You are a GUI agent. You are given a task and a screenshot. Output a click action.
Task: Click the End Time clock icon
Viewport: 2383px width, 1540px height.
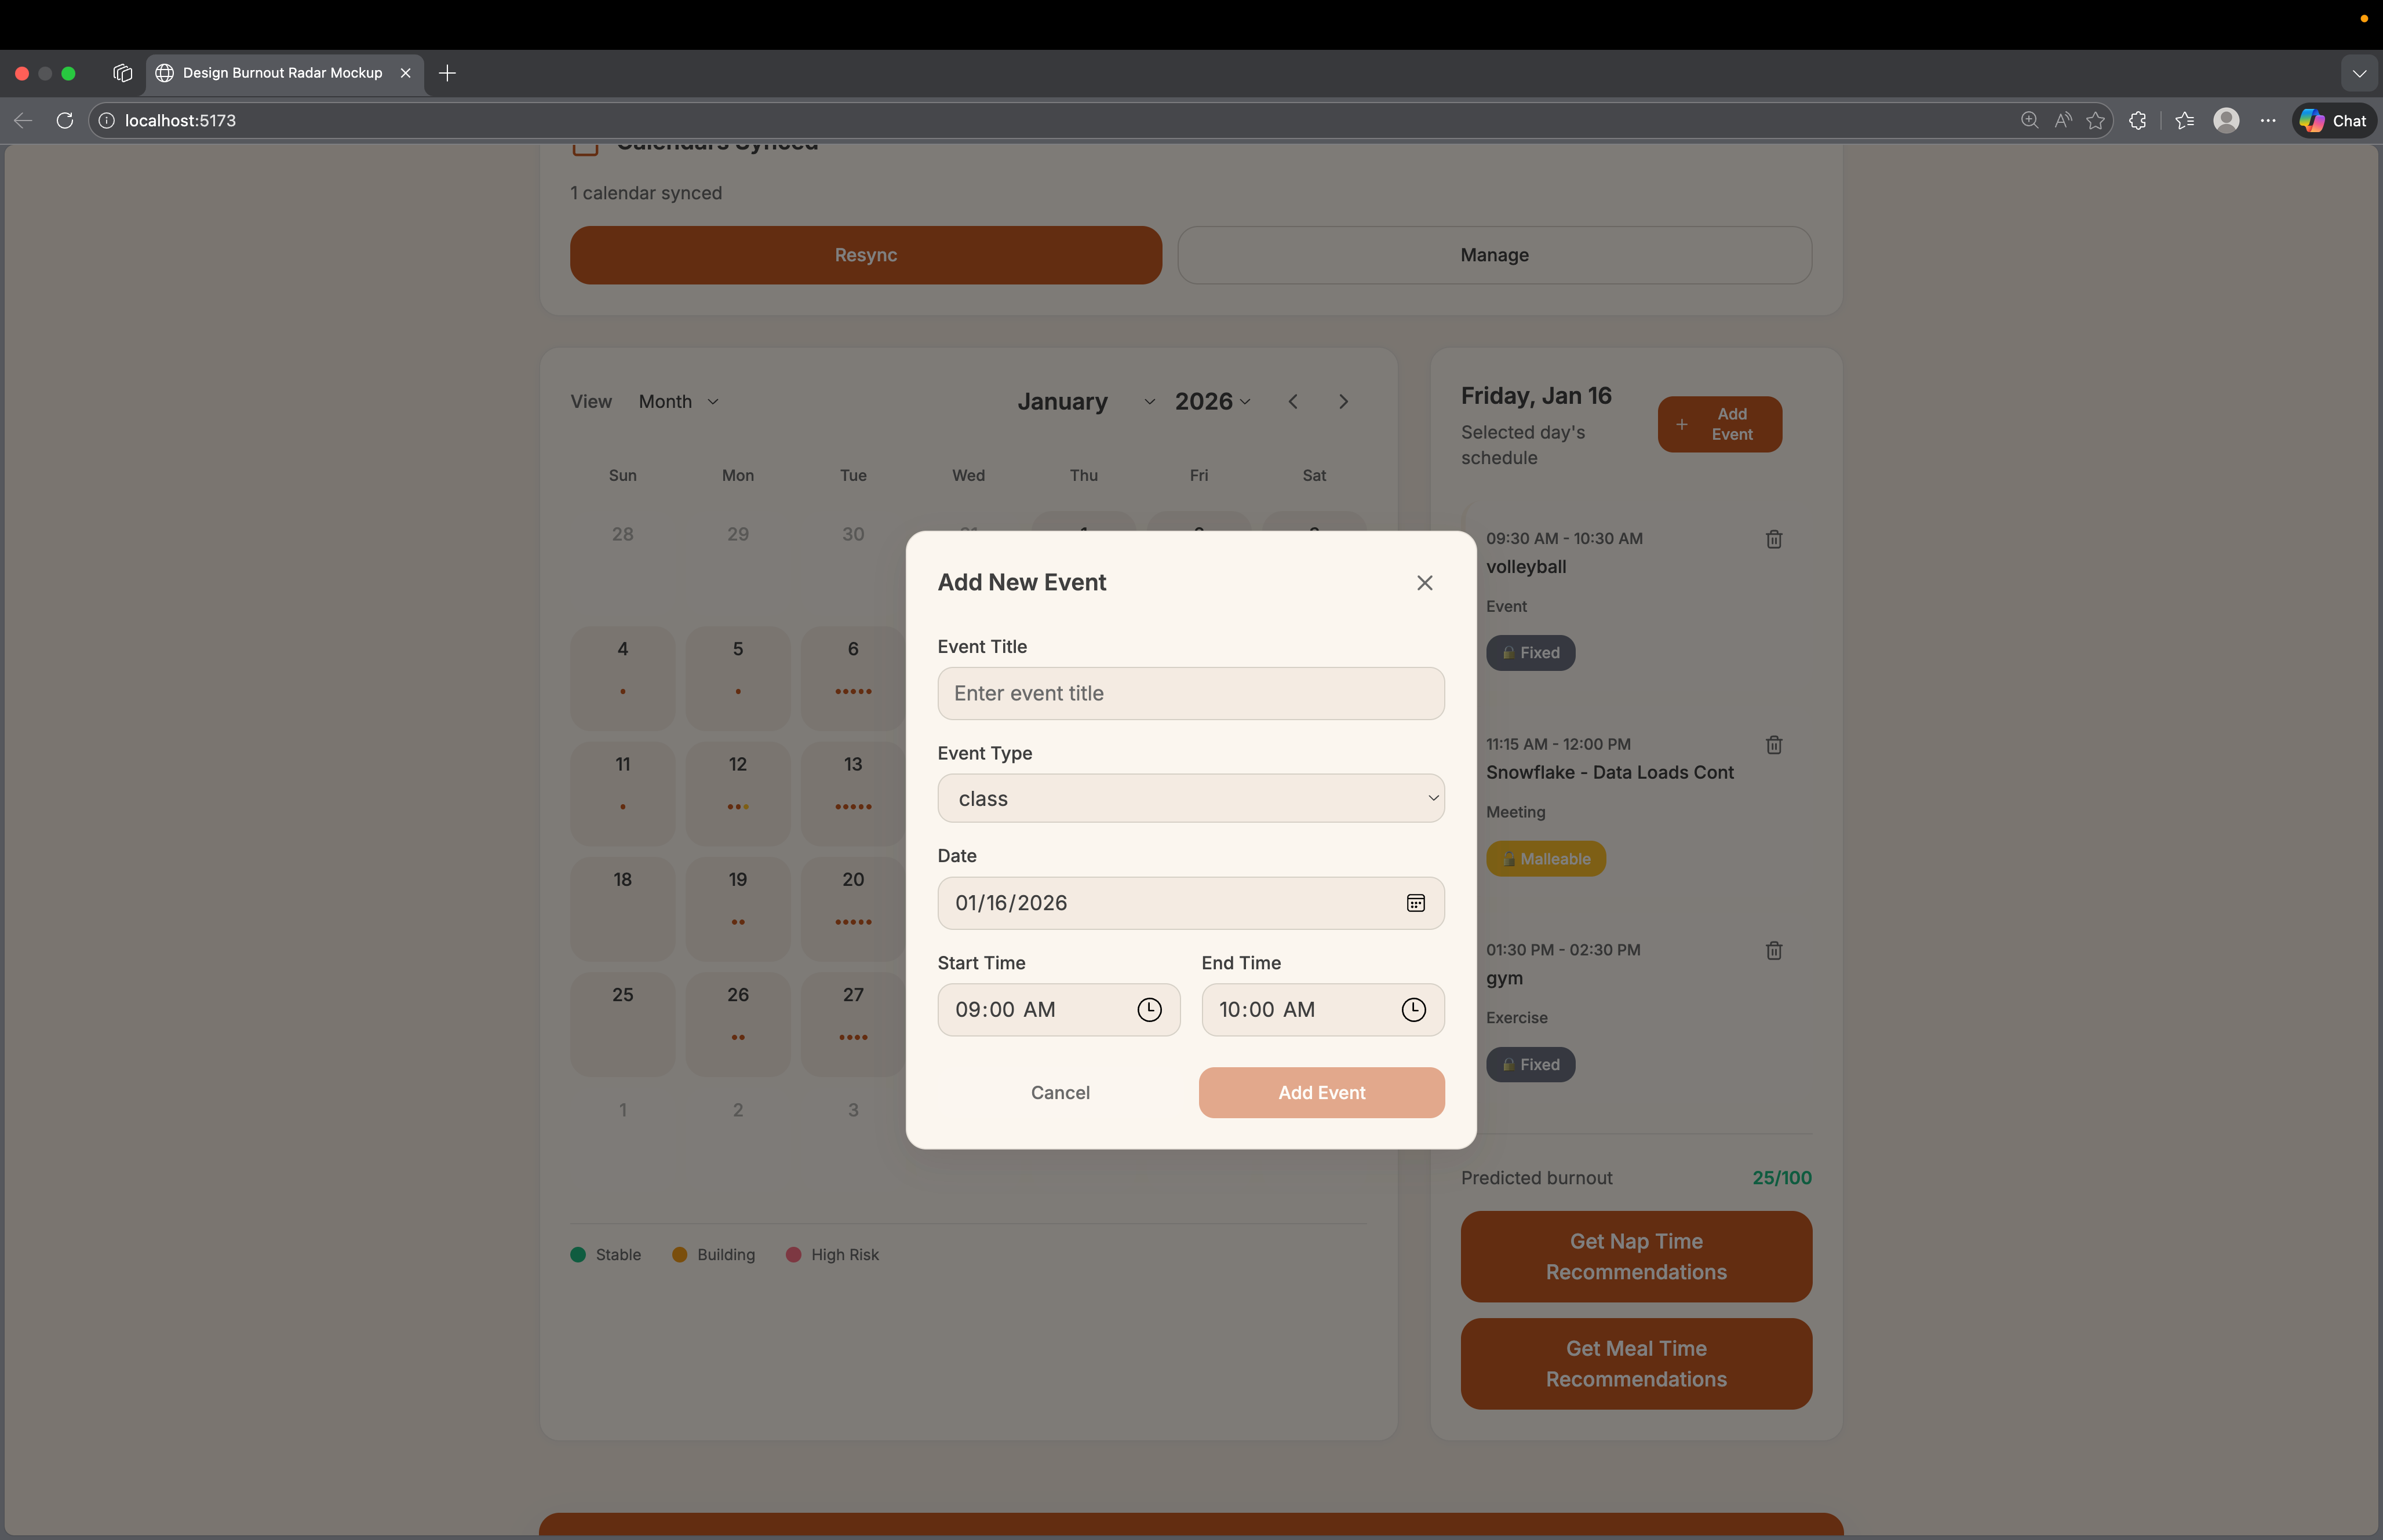pos(1412,1010)
